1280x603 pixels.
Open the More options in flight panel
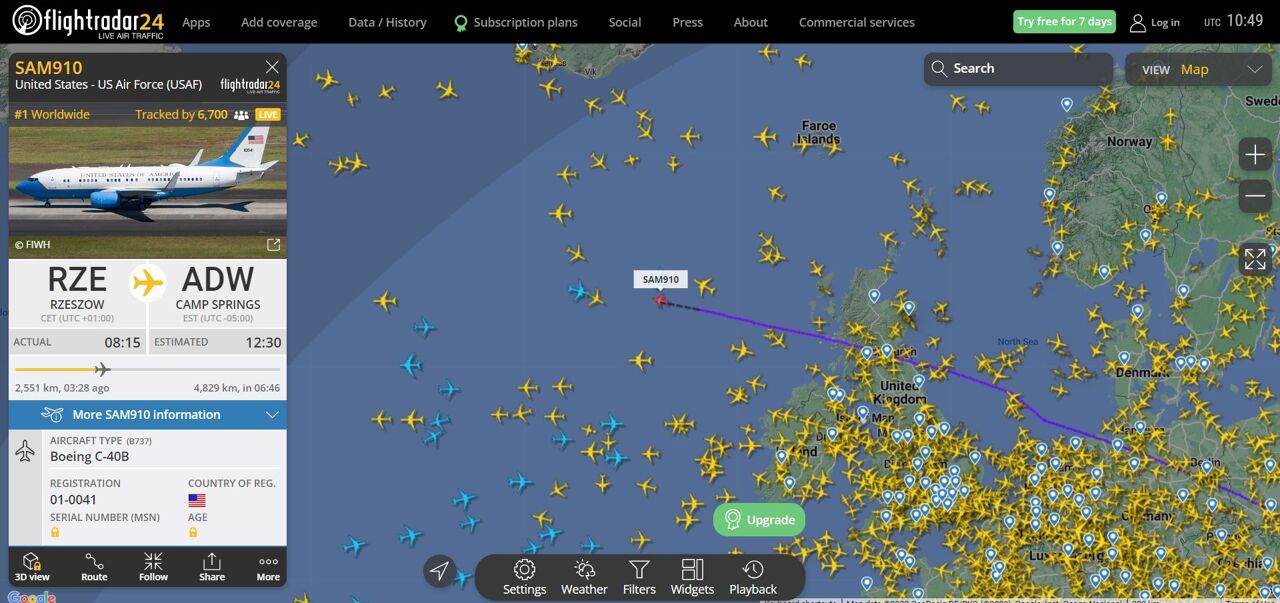(x=268, y=566)
